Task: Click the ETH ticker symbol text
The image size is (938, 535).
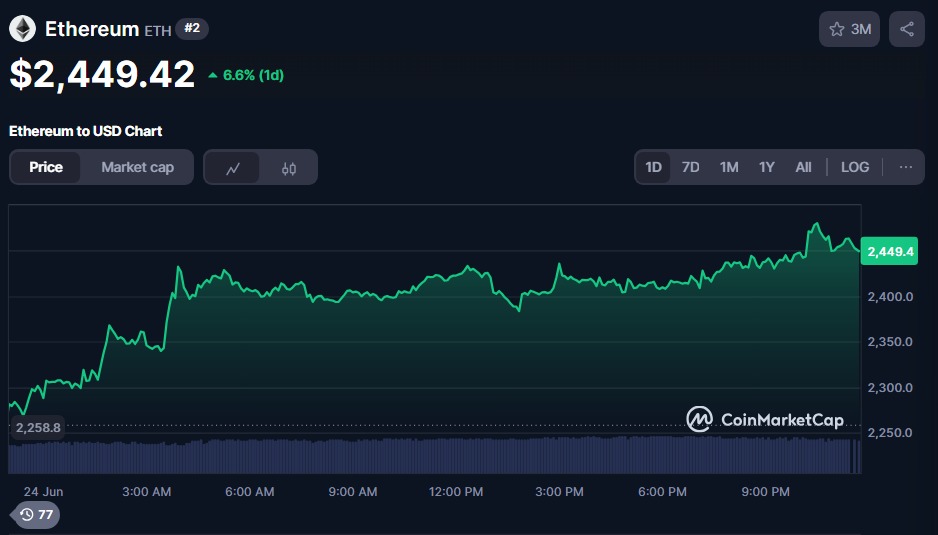Action: 158,31
